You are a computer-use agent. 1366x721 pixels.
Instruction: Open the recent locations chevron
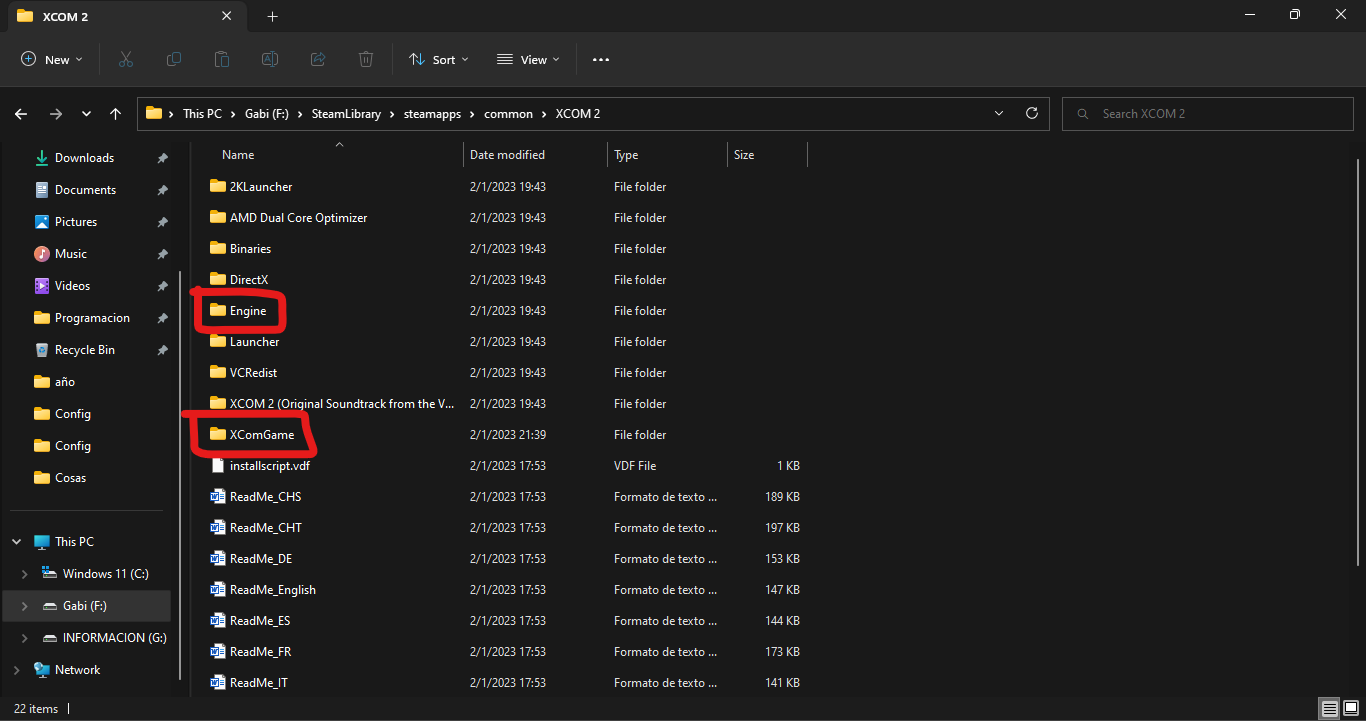tap(86, 114)
